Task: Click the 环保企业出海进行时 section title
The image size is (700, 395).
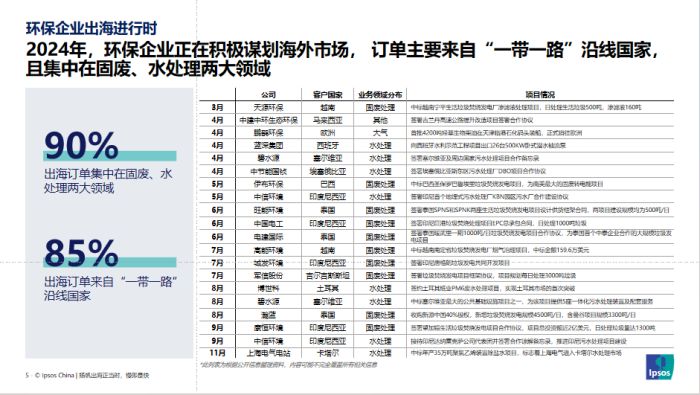Action: pos(92,28)
